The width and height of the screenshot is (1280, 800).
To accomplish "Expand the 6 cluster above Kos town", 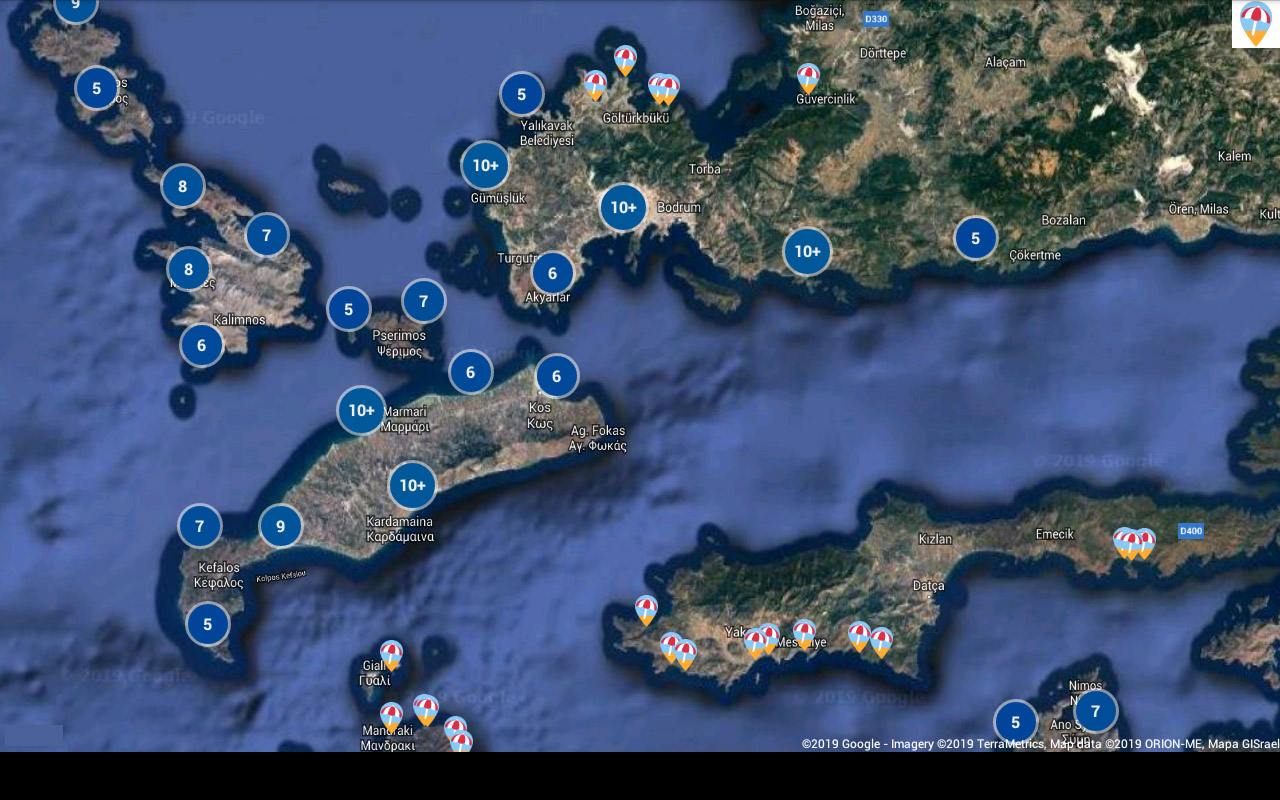I will (x=557, y=377).
